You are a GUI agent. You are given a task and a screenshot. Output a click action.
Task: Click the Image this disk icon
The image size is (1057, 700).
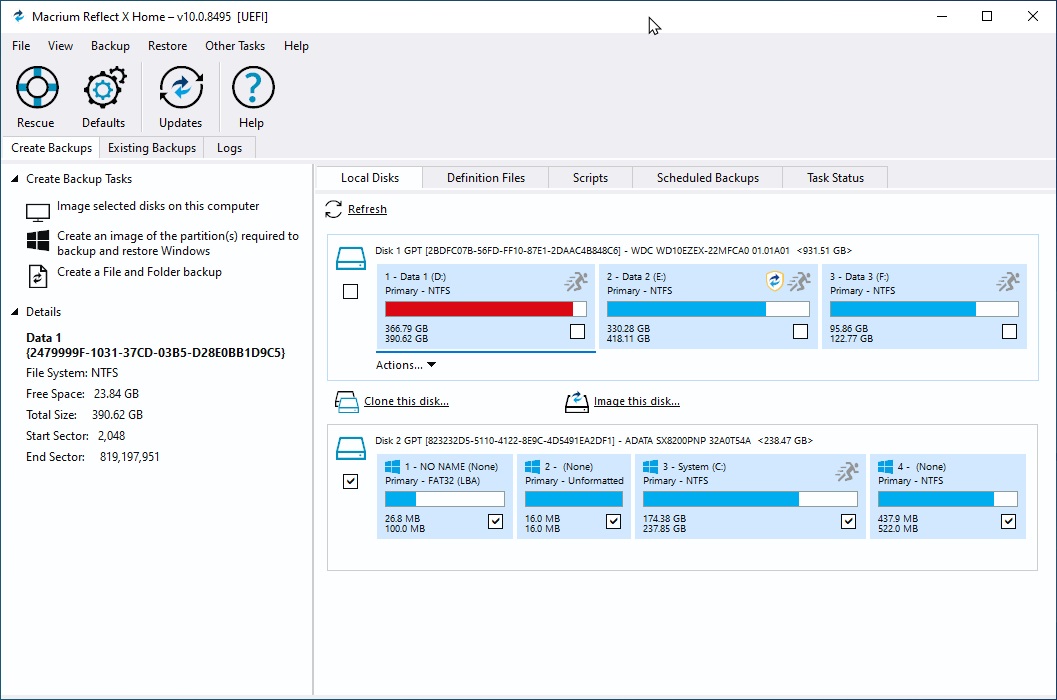(x=576, y=401)
